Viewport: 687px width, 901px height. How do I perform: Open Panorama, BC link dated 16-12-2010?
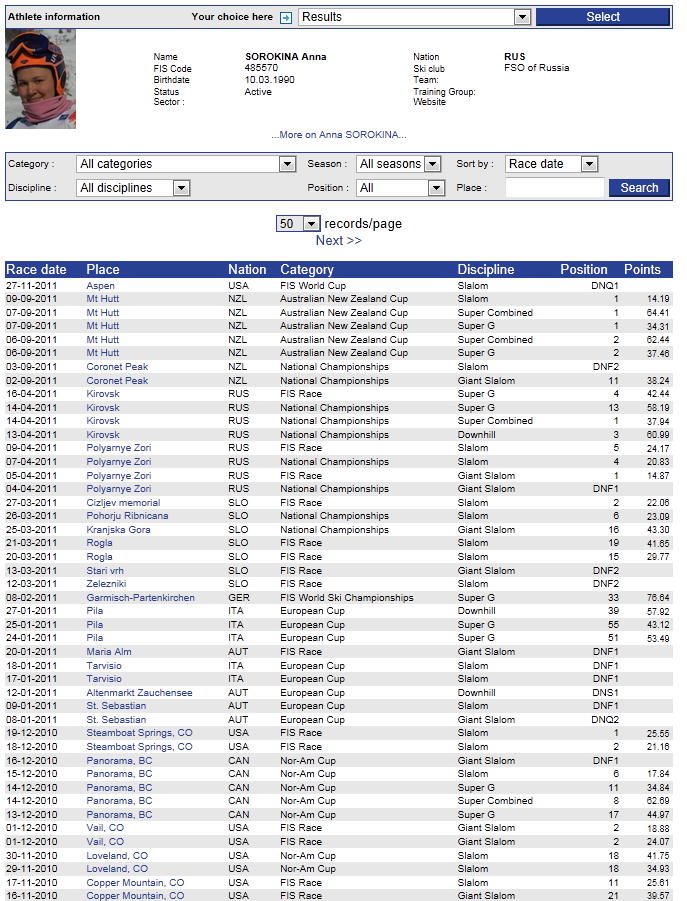pos(119,760)
